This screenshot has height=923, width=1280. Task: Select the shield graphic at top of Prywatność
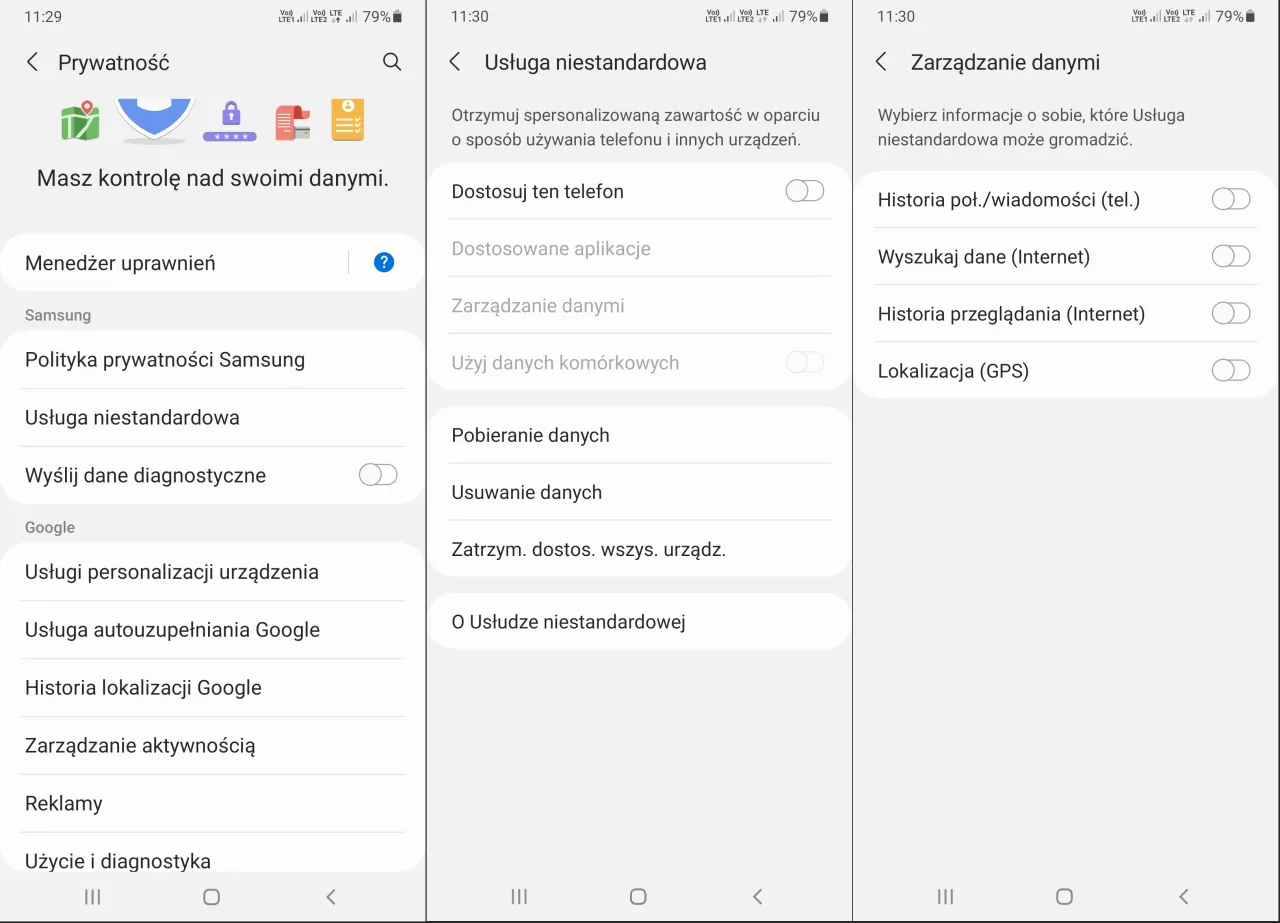click(153, 118)
